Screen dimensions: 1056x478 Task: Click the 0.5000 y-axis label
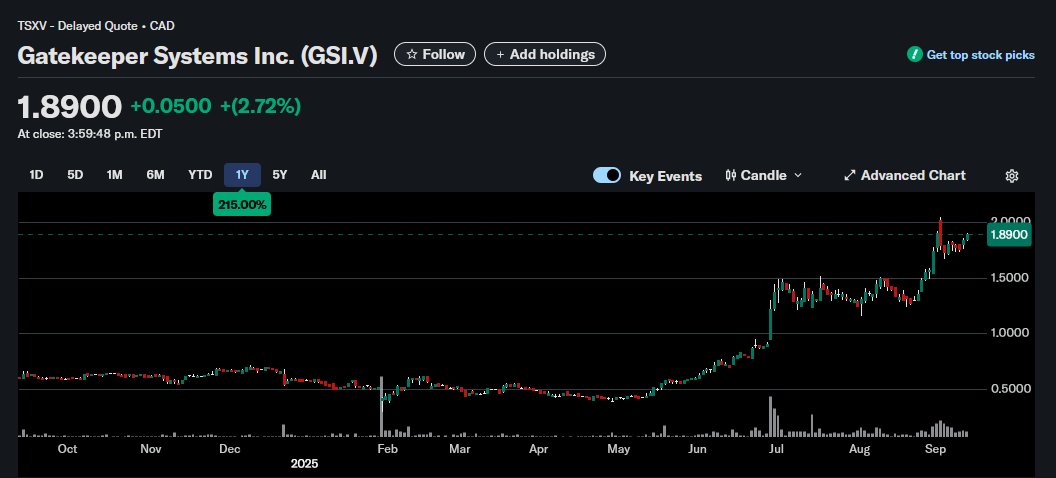1010,388
